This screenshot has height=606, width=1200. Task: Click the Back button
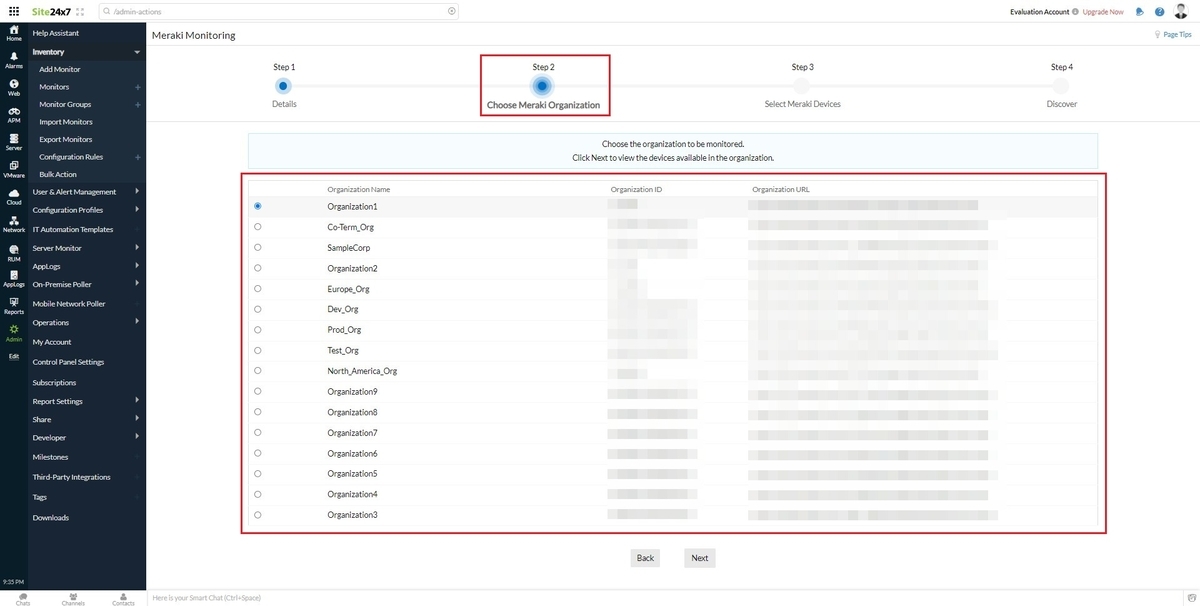click(x=646, y=558)
